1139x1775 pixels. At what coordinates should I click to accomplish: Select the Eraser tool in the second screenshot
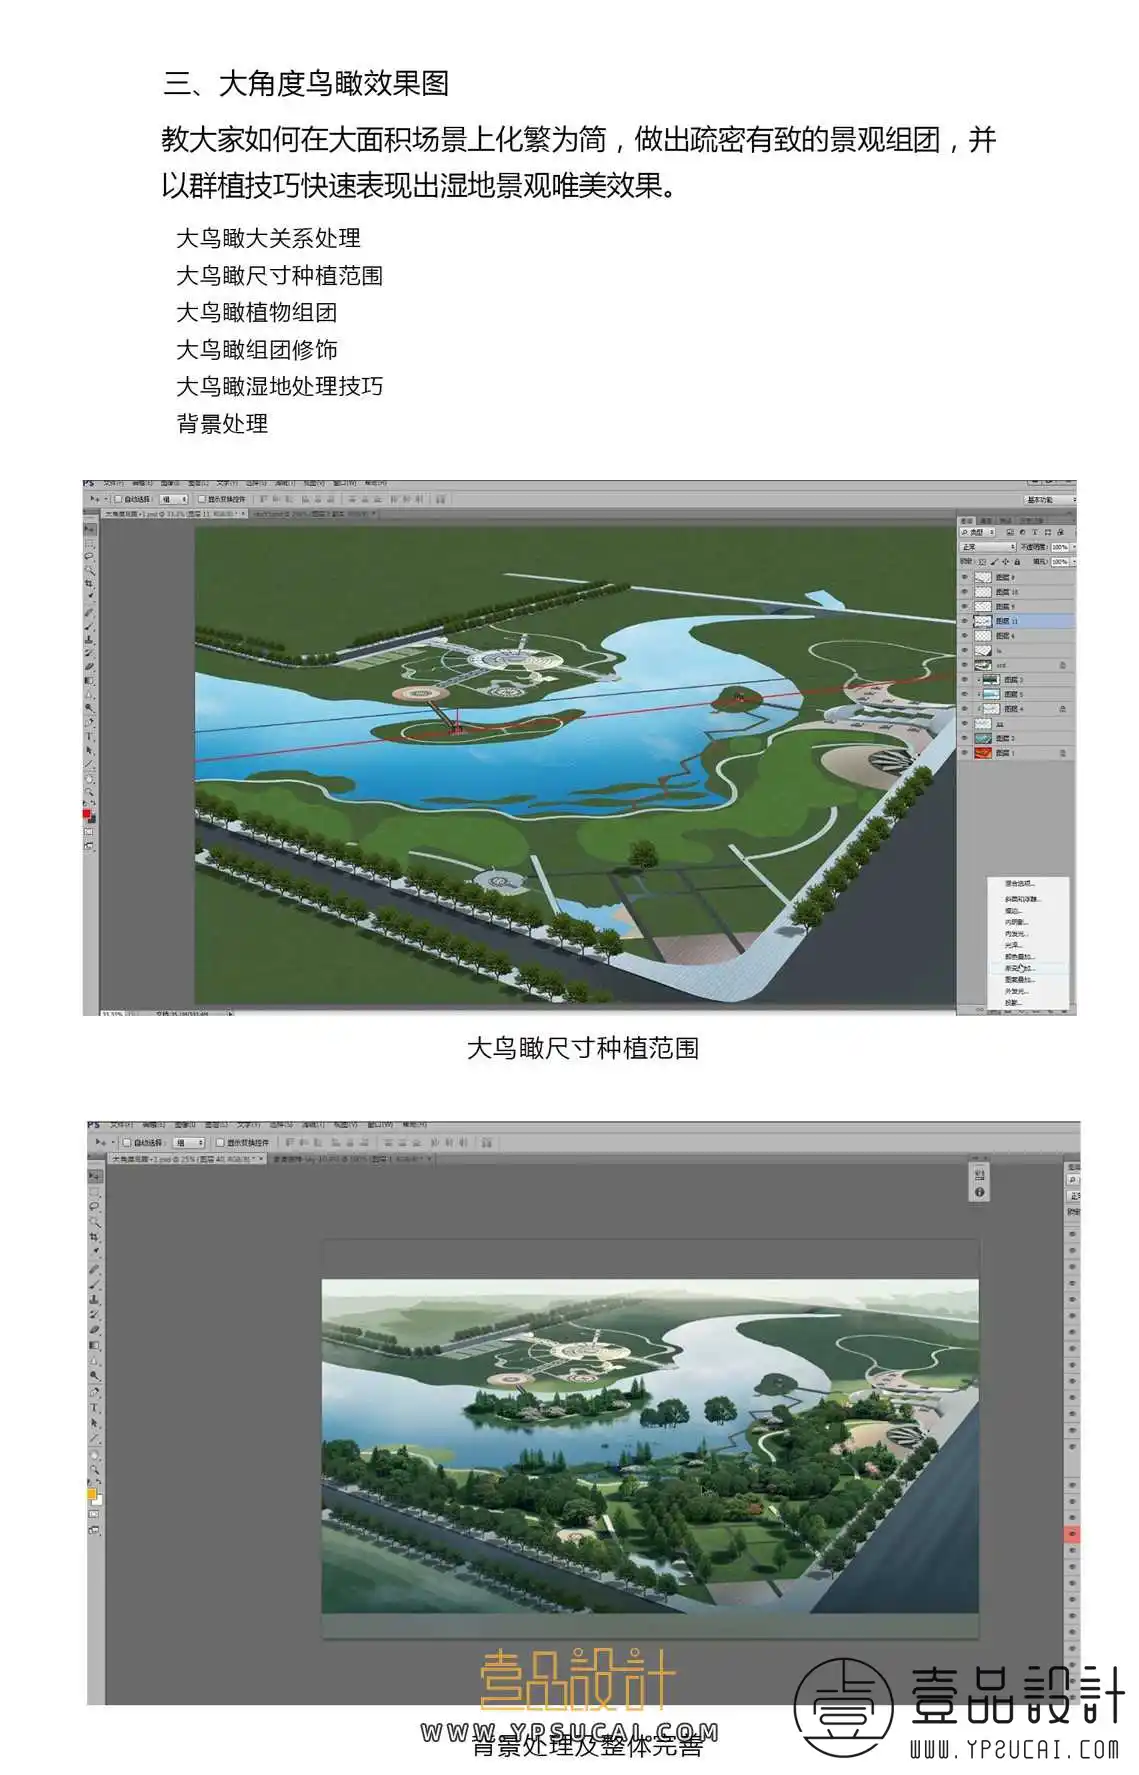(94, 1330)
